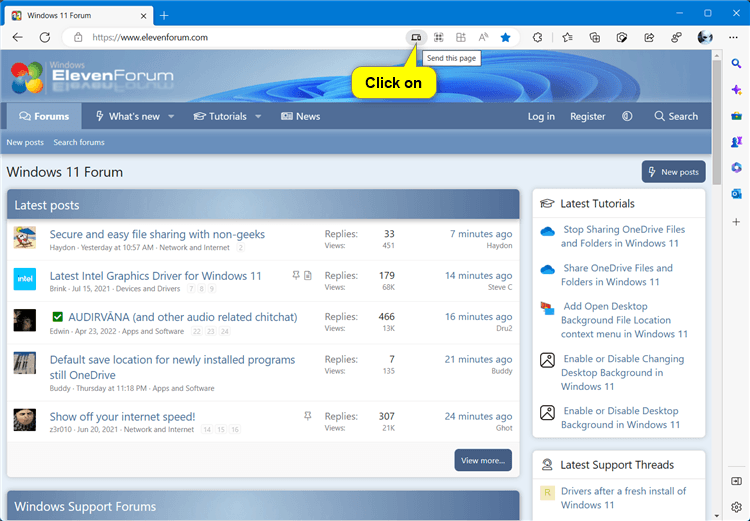
Task: Open sidebar Microsoft 365 icon
Action: (736, 167)
